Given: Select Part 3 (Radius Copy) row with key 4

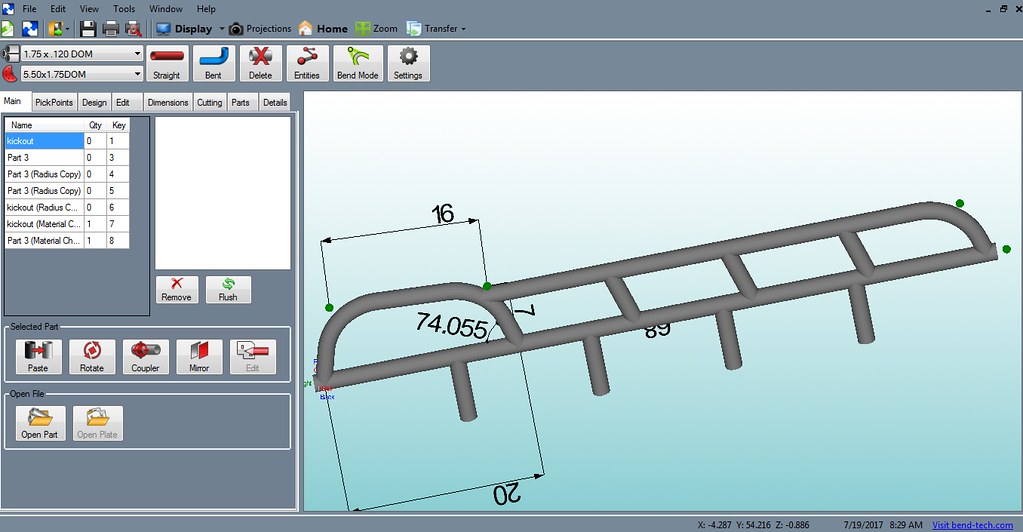Looking at the screenshot, I should 67,174.
